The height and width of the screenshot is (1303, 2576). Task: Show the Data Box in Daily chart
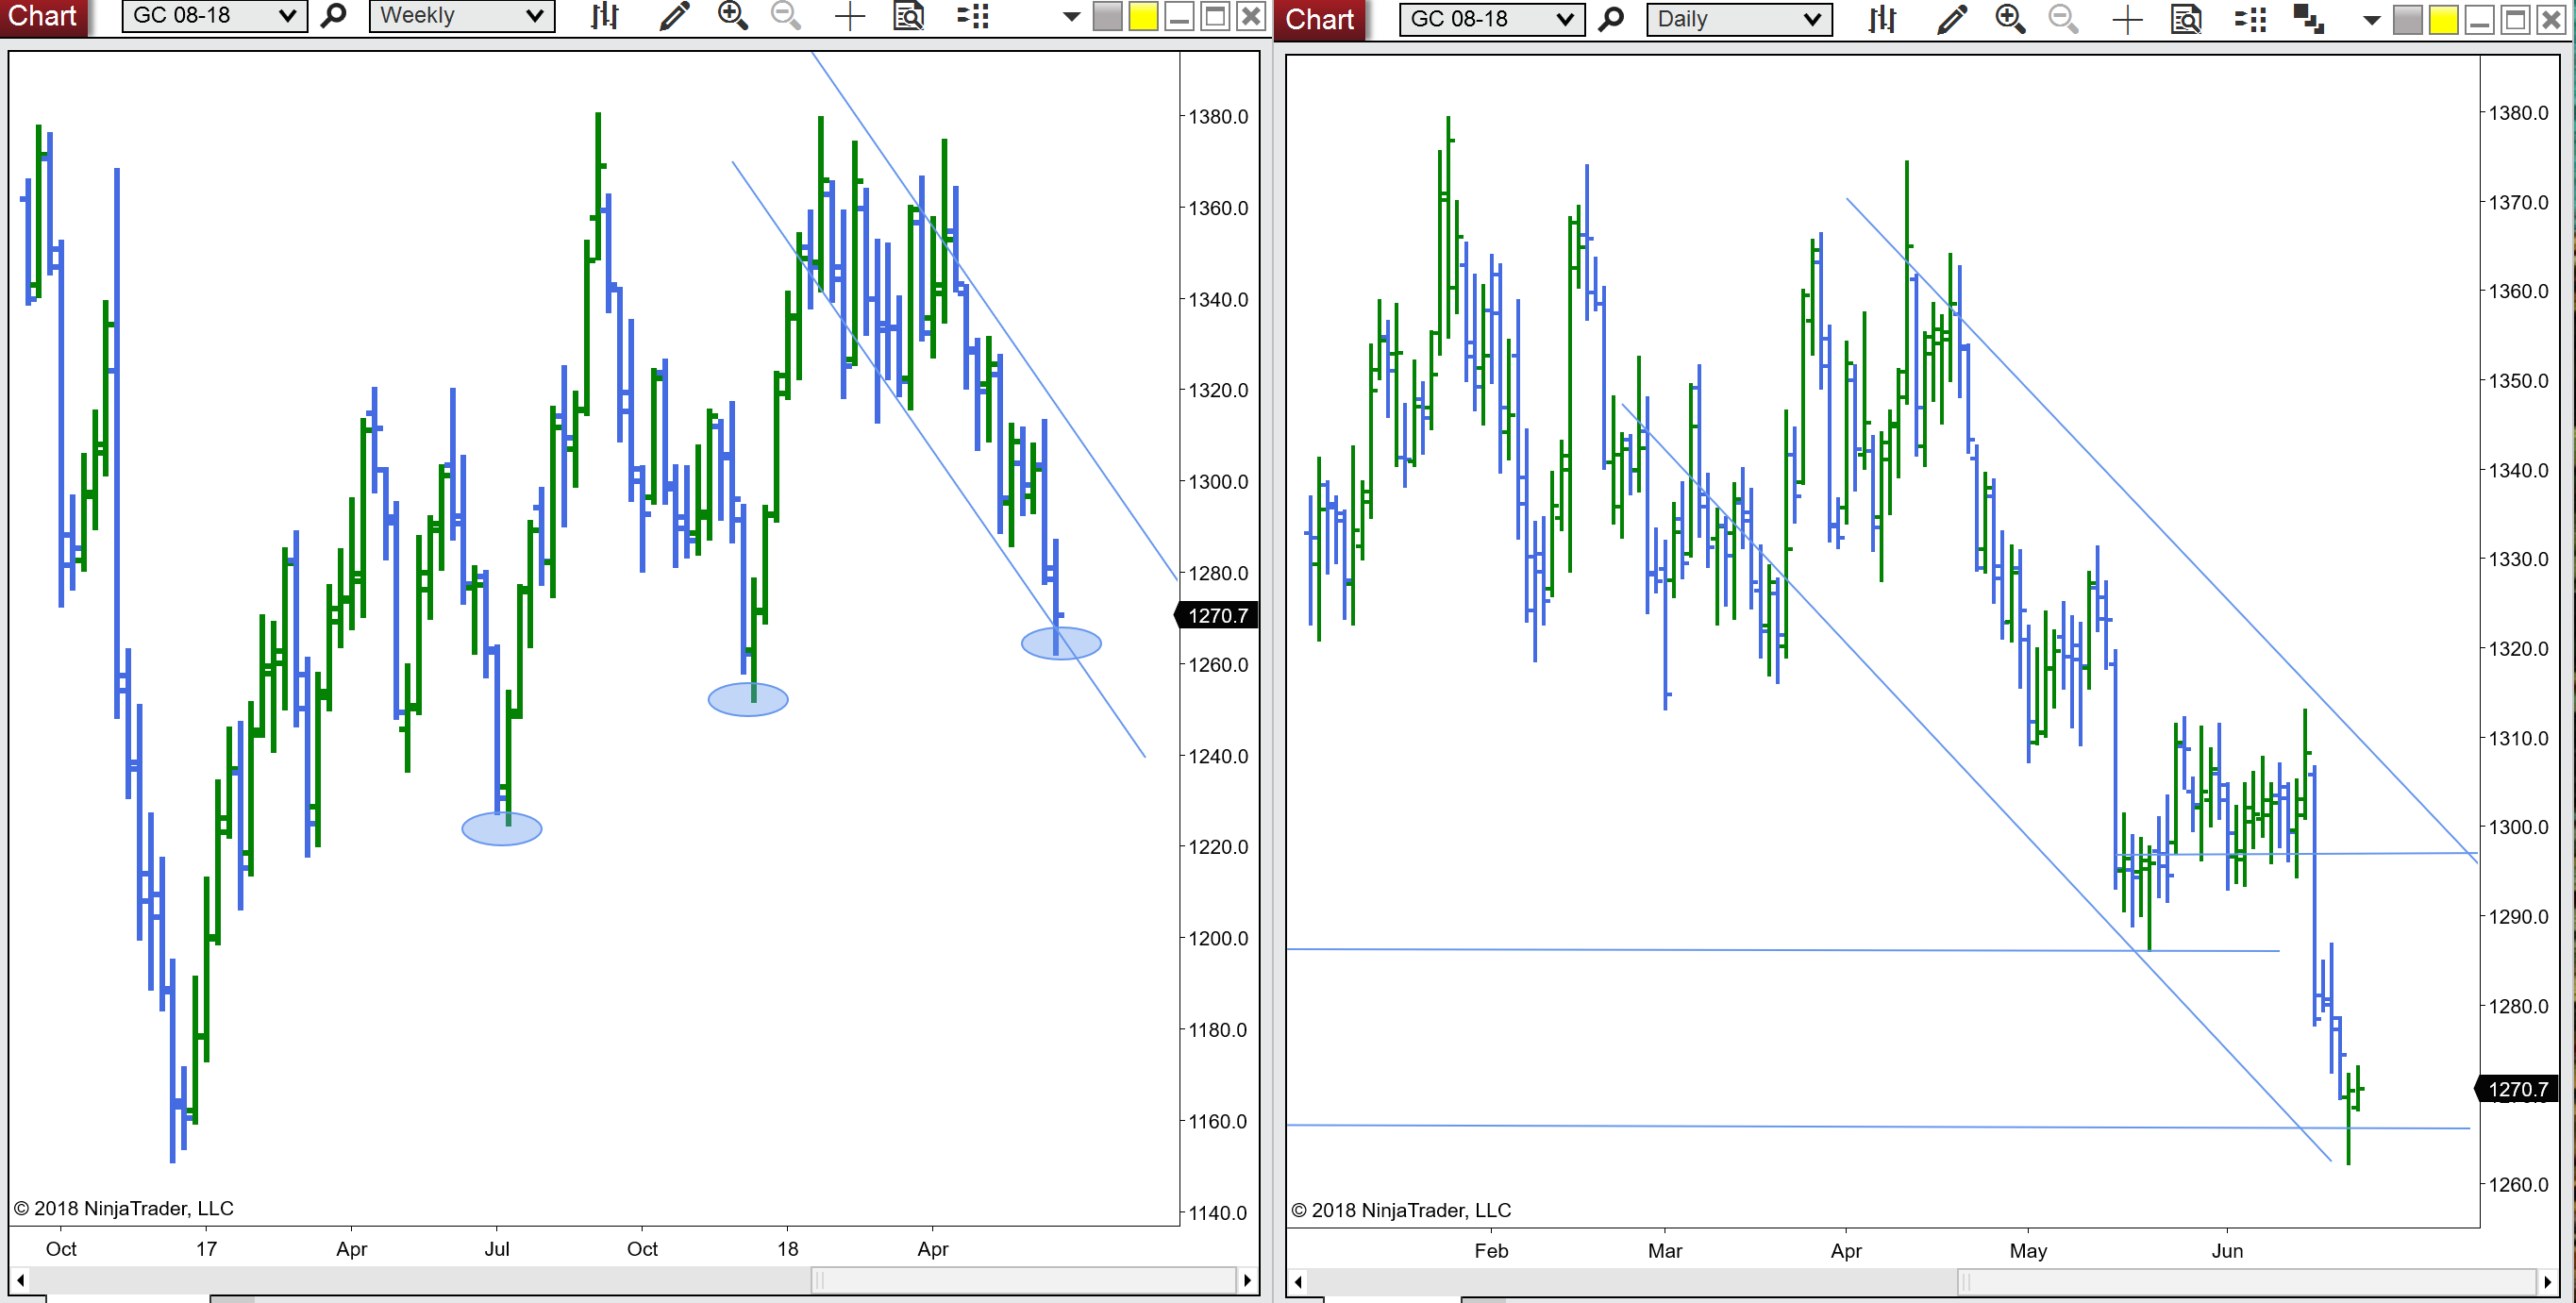(x=2186, y=19)
